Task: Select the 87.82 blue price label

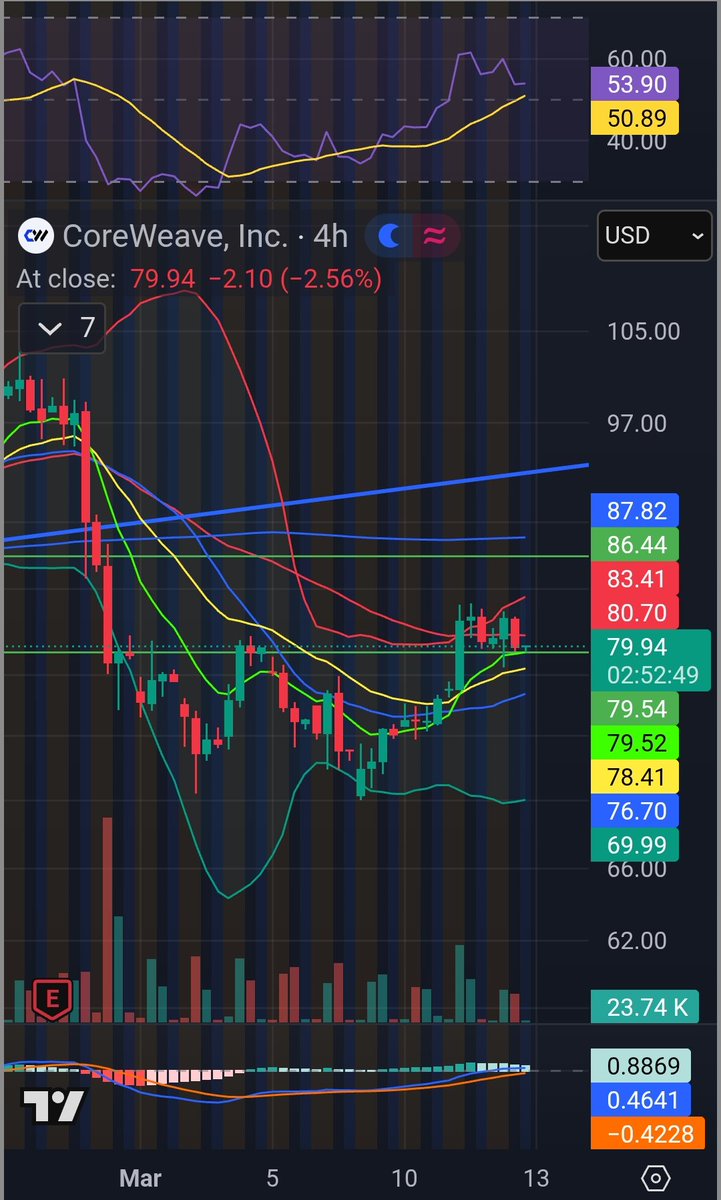Action: (636, 511)
